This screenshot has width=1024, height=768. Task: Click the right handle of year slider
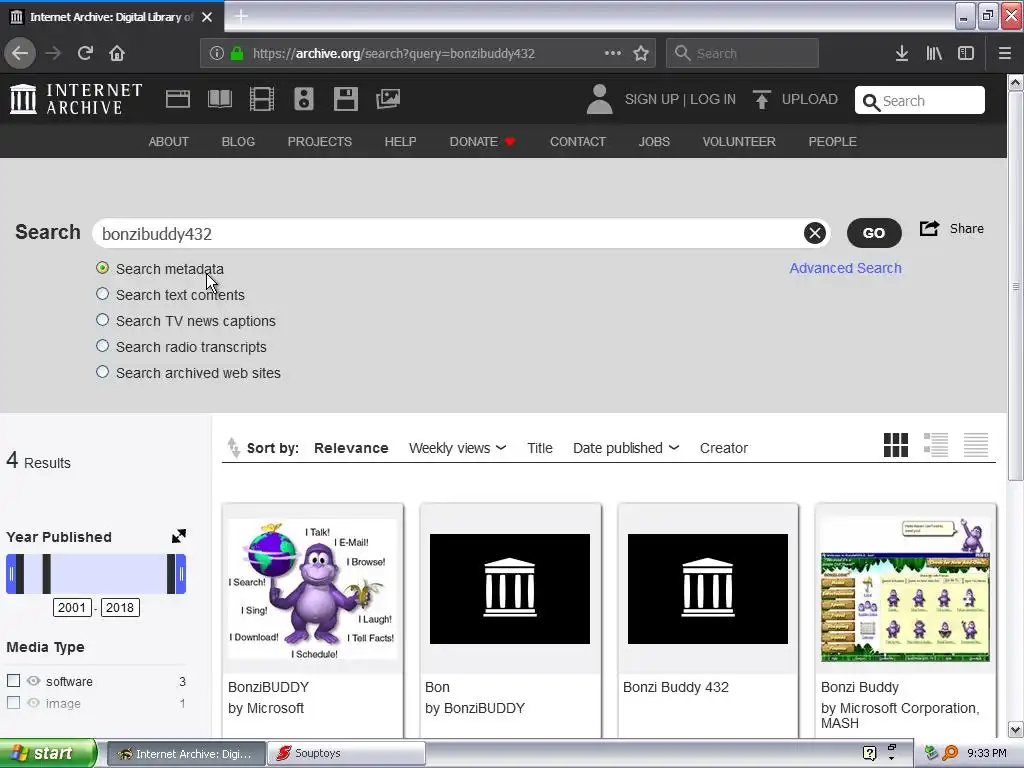(x=181, y=574)
